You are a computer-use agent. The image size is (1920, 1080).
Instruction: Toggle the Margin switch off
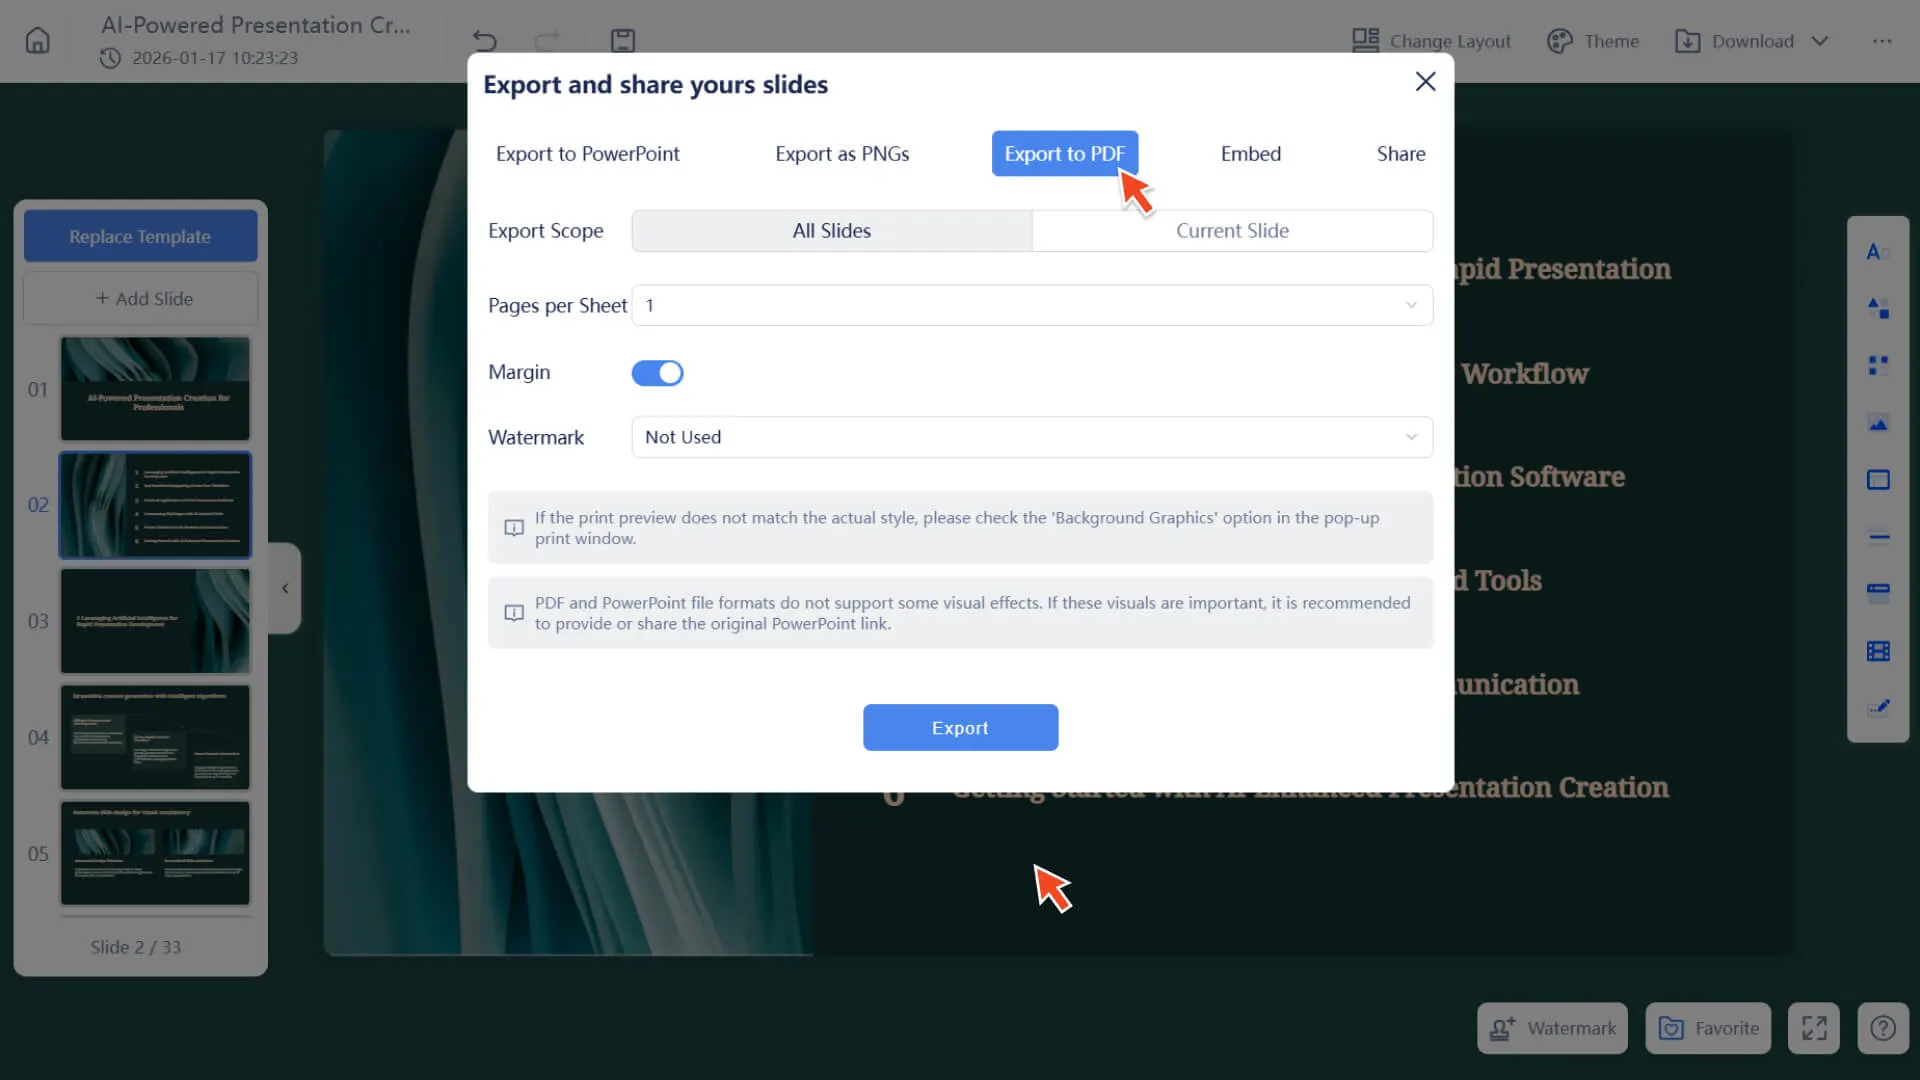point(657,373)
